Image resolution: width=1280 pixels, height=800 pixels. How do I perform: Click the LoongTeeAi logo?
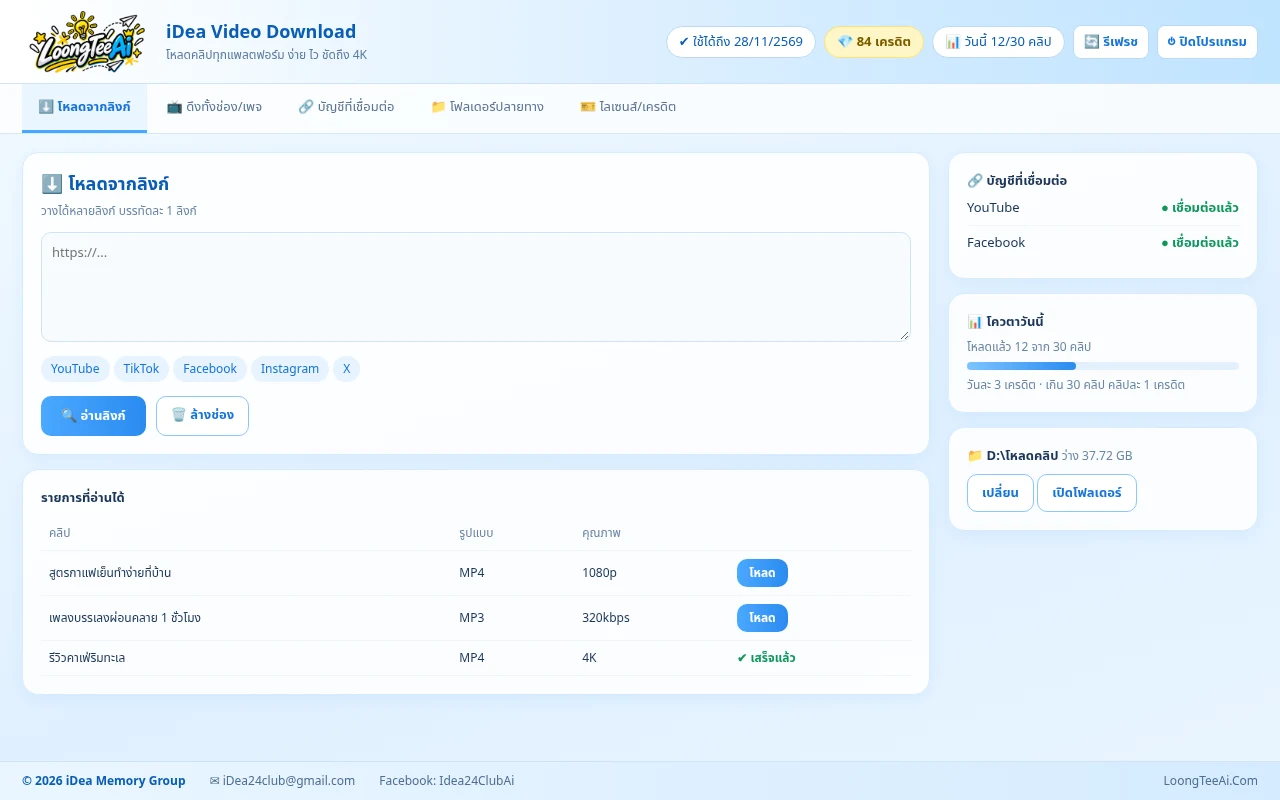click(87, 41)
